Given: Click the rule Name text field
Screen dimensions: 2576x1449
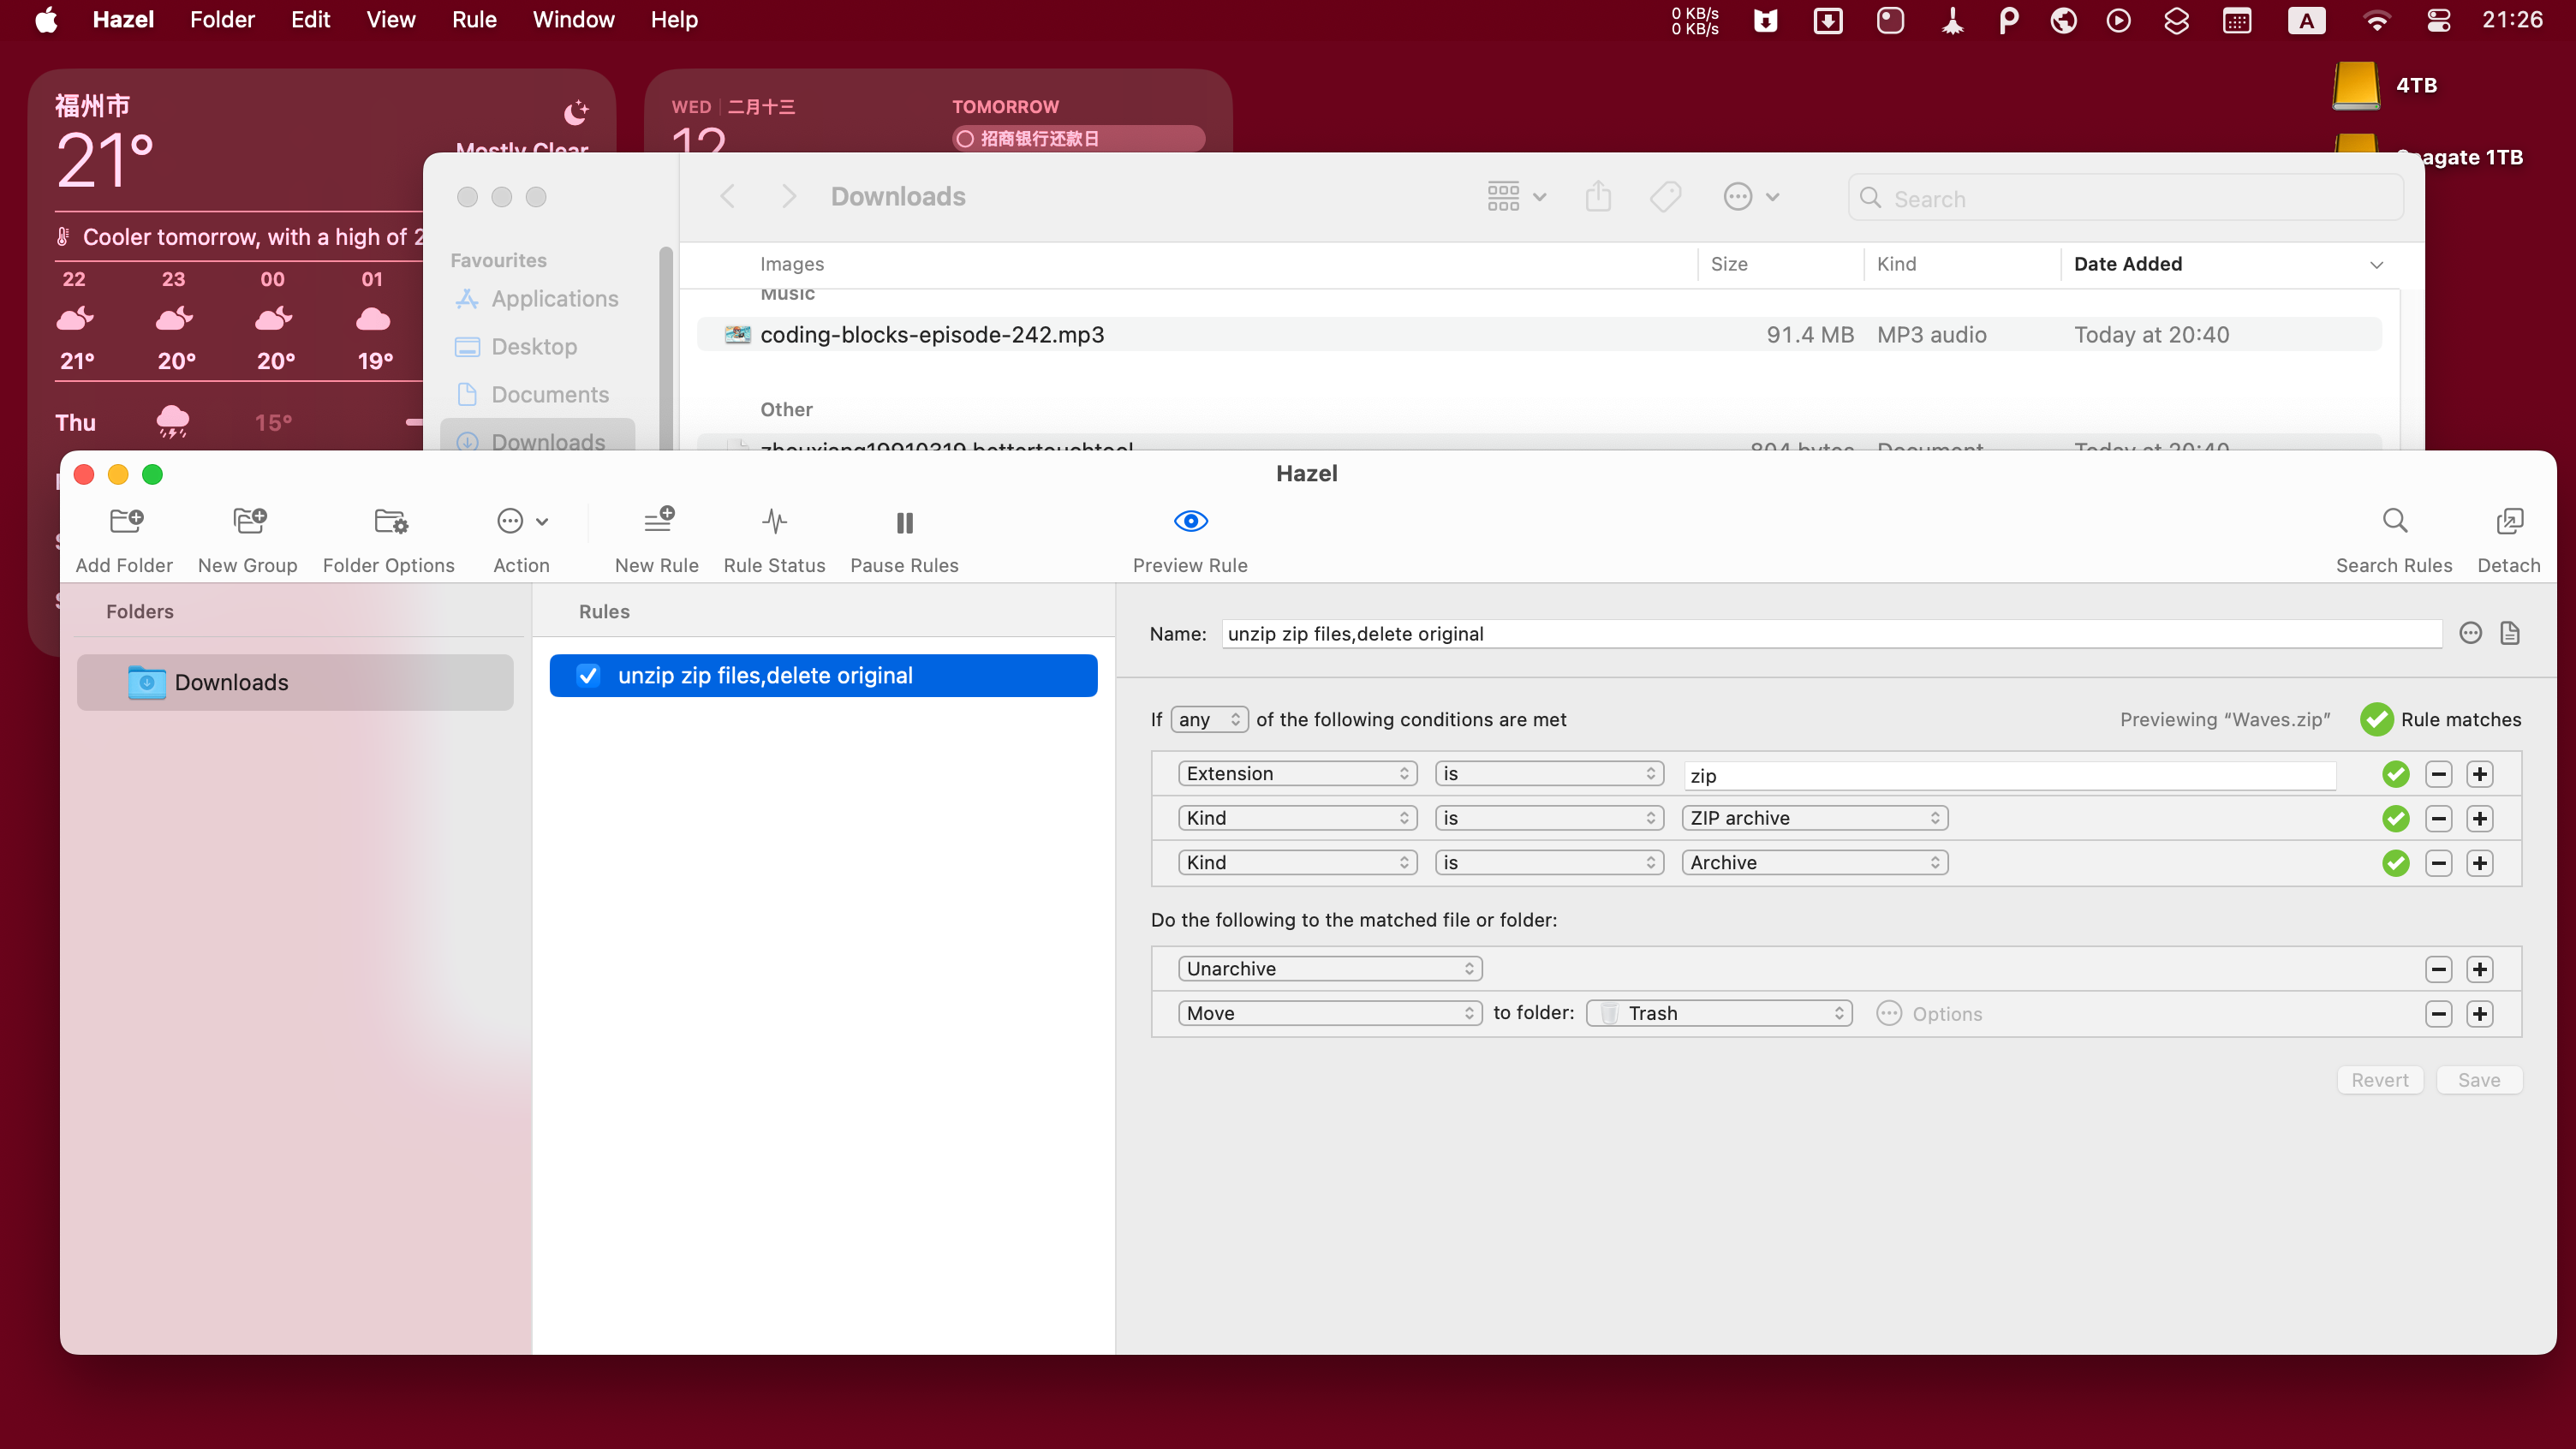Looking at the screenshot, I should pos(1832,634).
